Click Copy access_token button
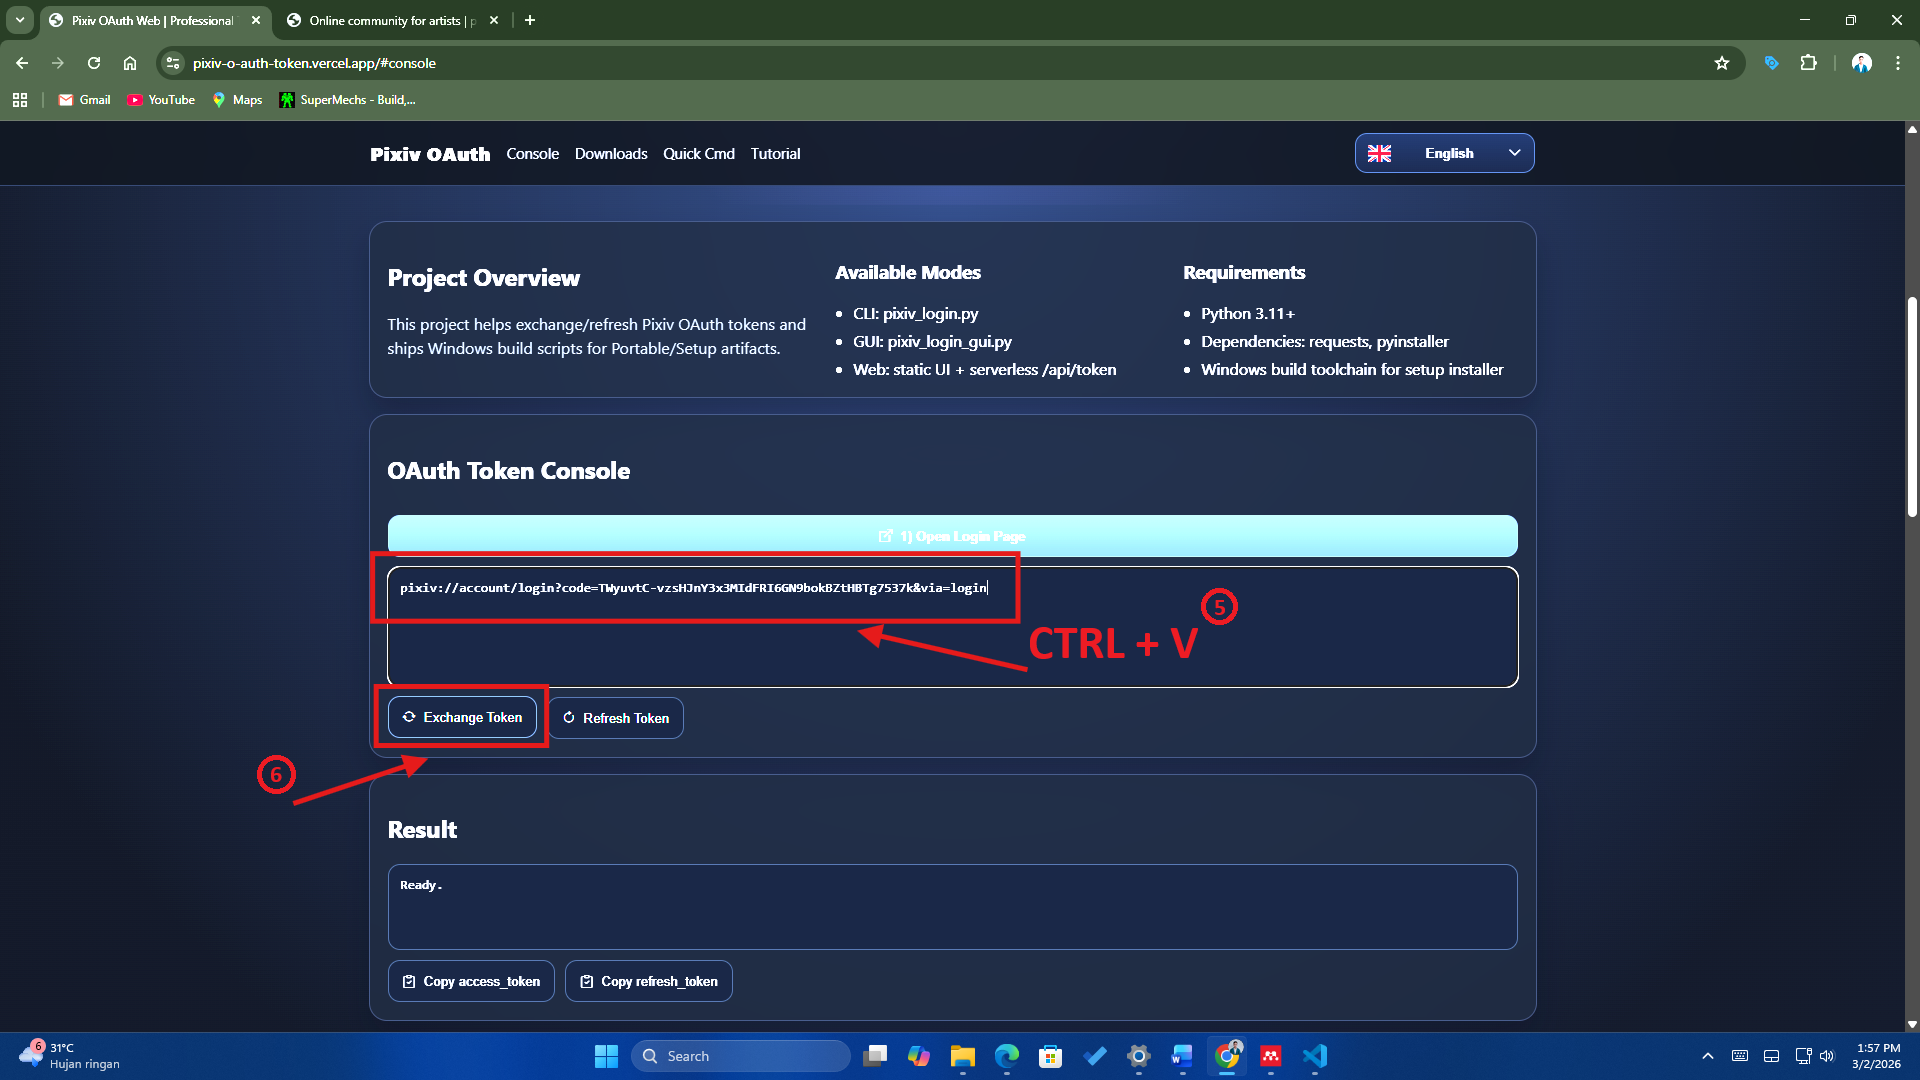Screen dimensions: 1920x1080 (x=471, y=981)
